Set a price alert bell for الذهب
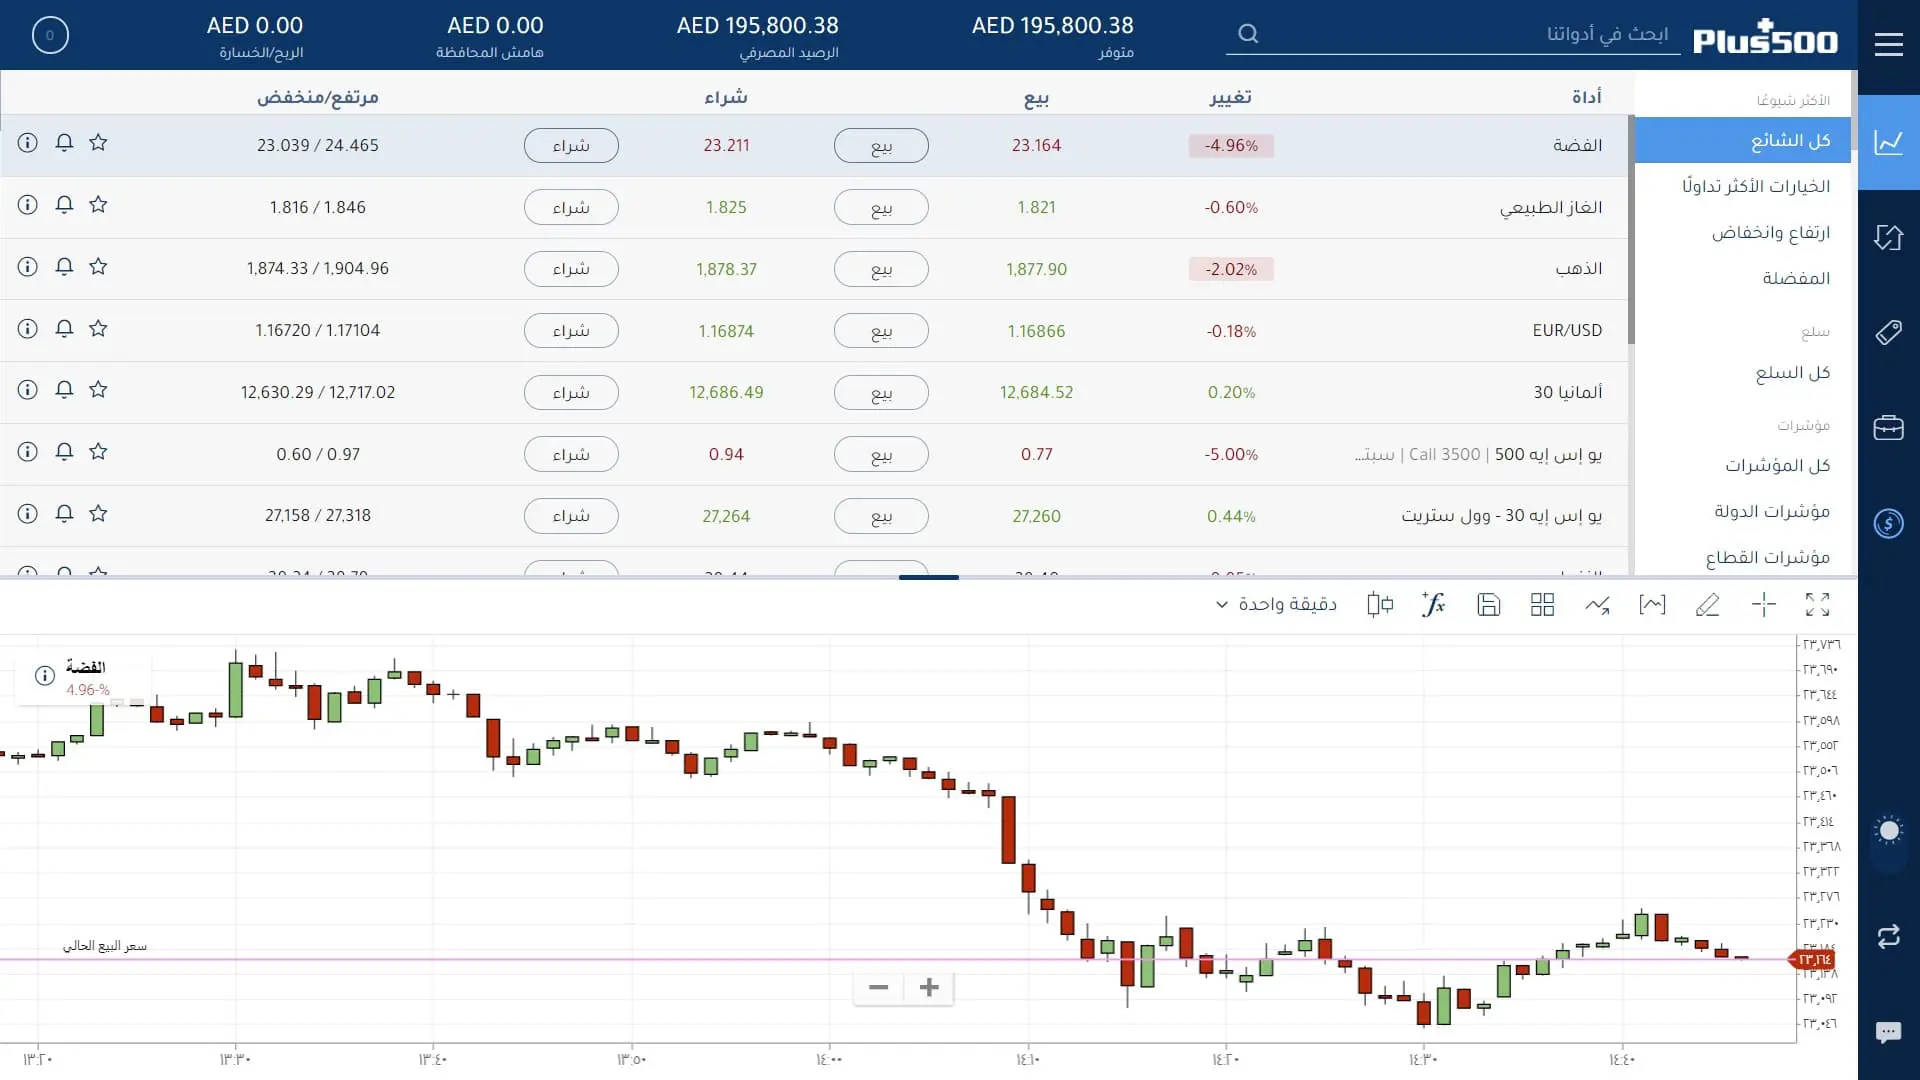The height and width of the screenshot is (1080, 1920). (x=64, y=267)
